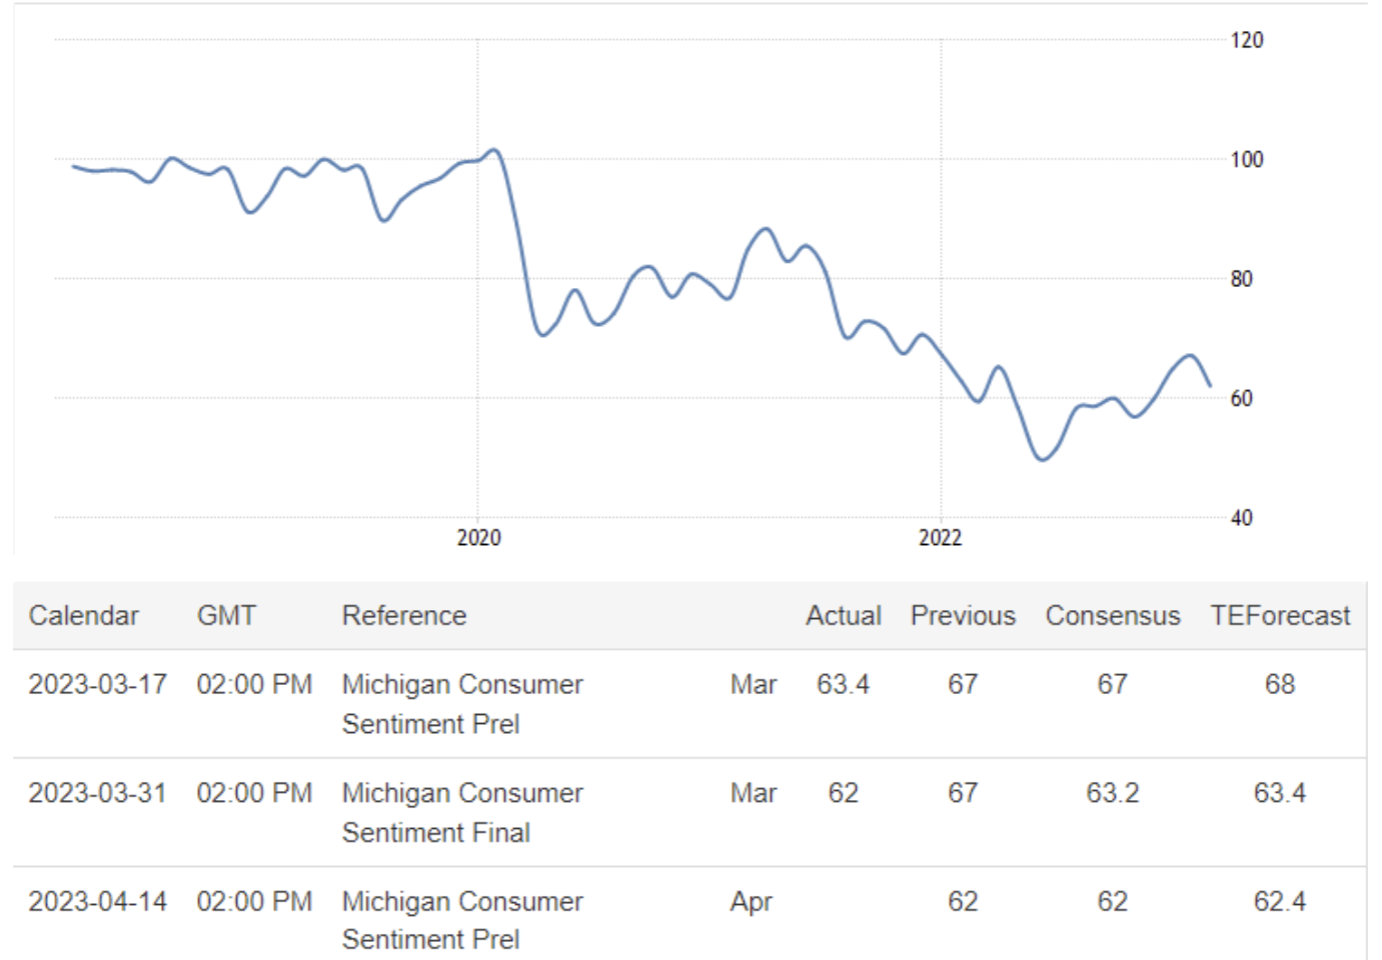
Task: Select the Previous column header
Action: [962, 615]
